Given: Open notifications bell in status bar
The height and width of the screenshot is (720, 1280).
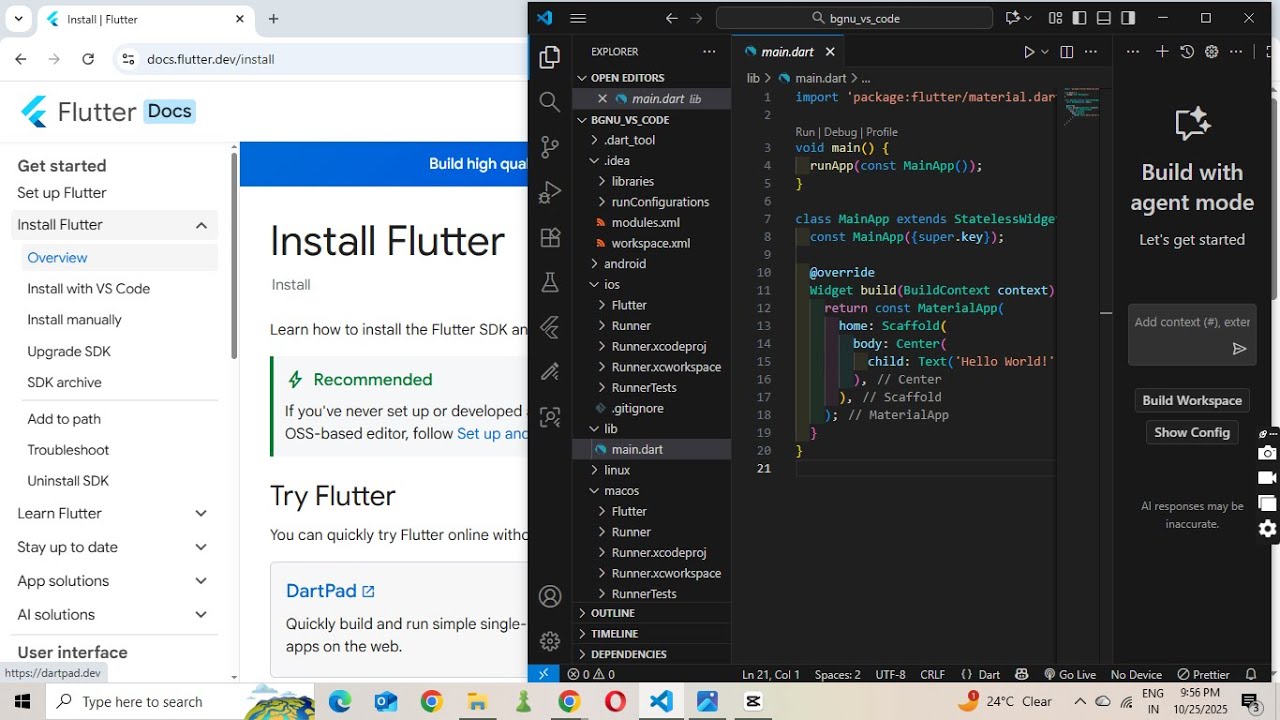Looking at the screenshot, I should [1250, 674].
